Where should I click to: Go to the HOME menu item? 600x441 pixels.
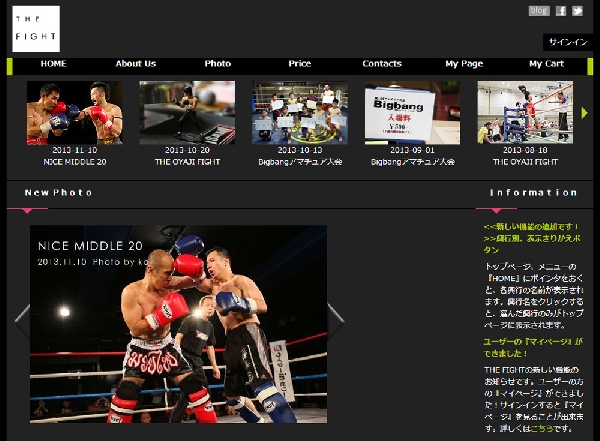point(54,64)
